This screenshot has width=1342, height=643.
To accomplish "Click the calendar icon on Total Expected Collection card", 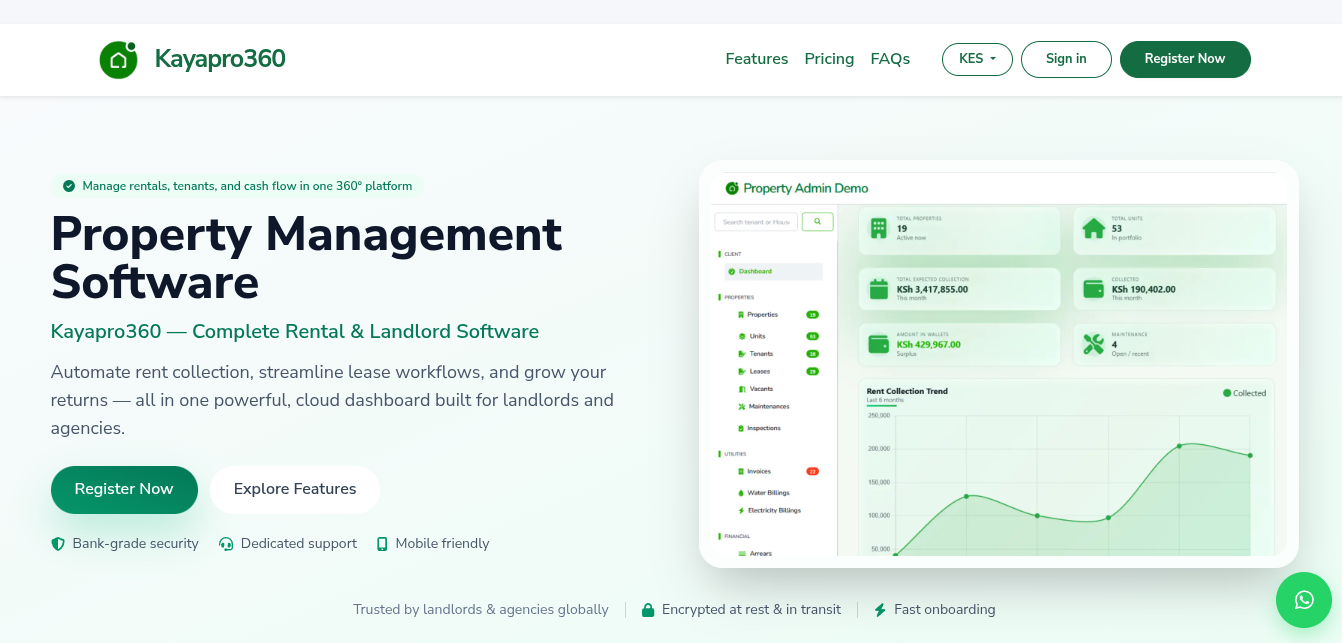I will 879,289.
